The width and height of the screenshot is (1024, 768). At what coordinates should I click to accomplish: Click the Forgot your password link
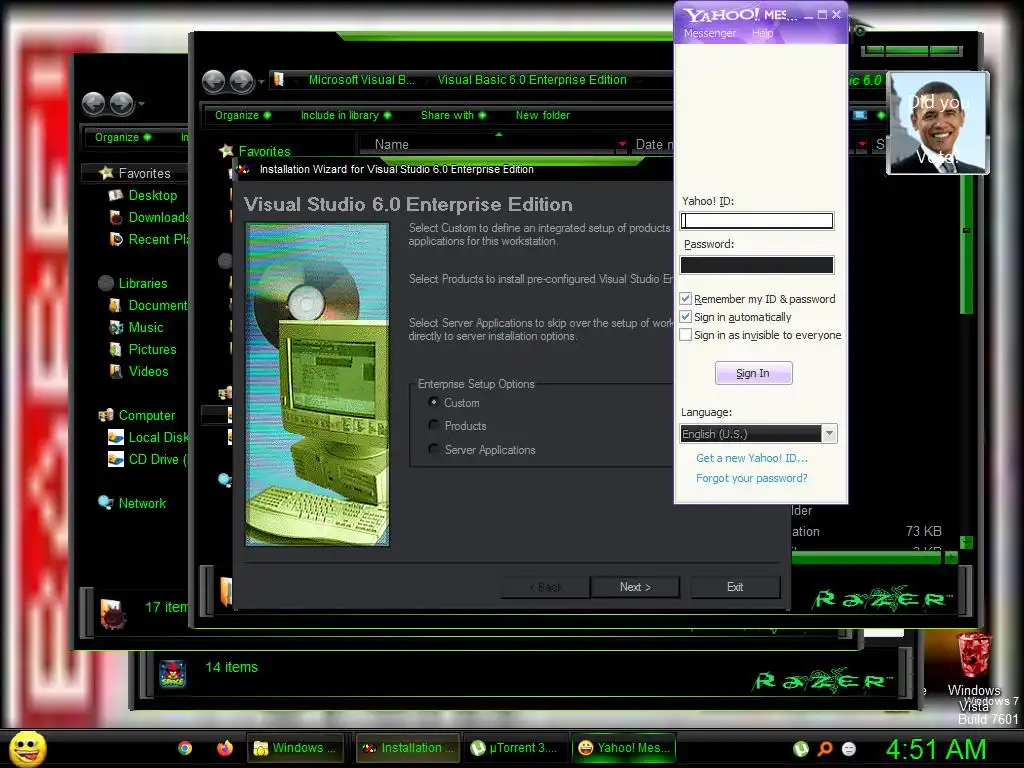pyautogui.click(x=752, y=478)
